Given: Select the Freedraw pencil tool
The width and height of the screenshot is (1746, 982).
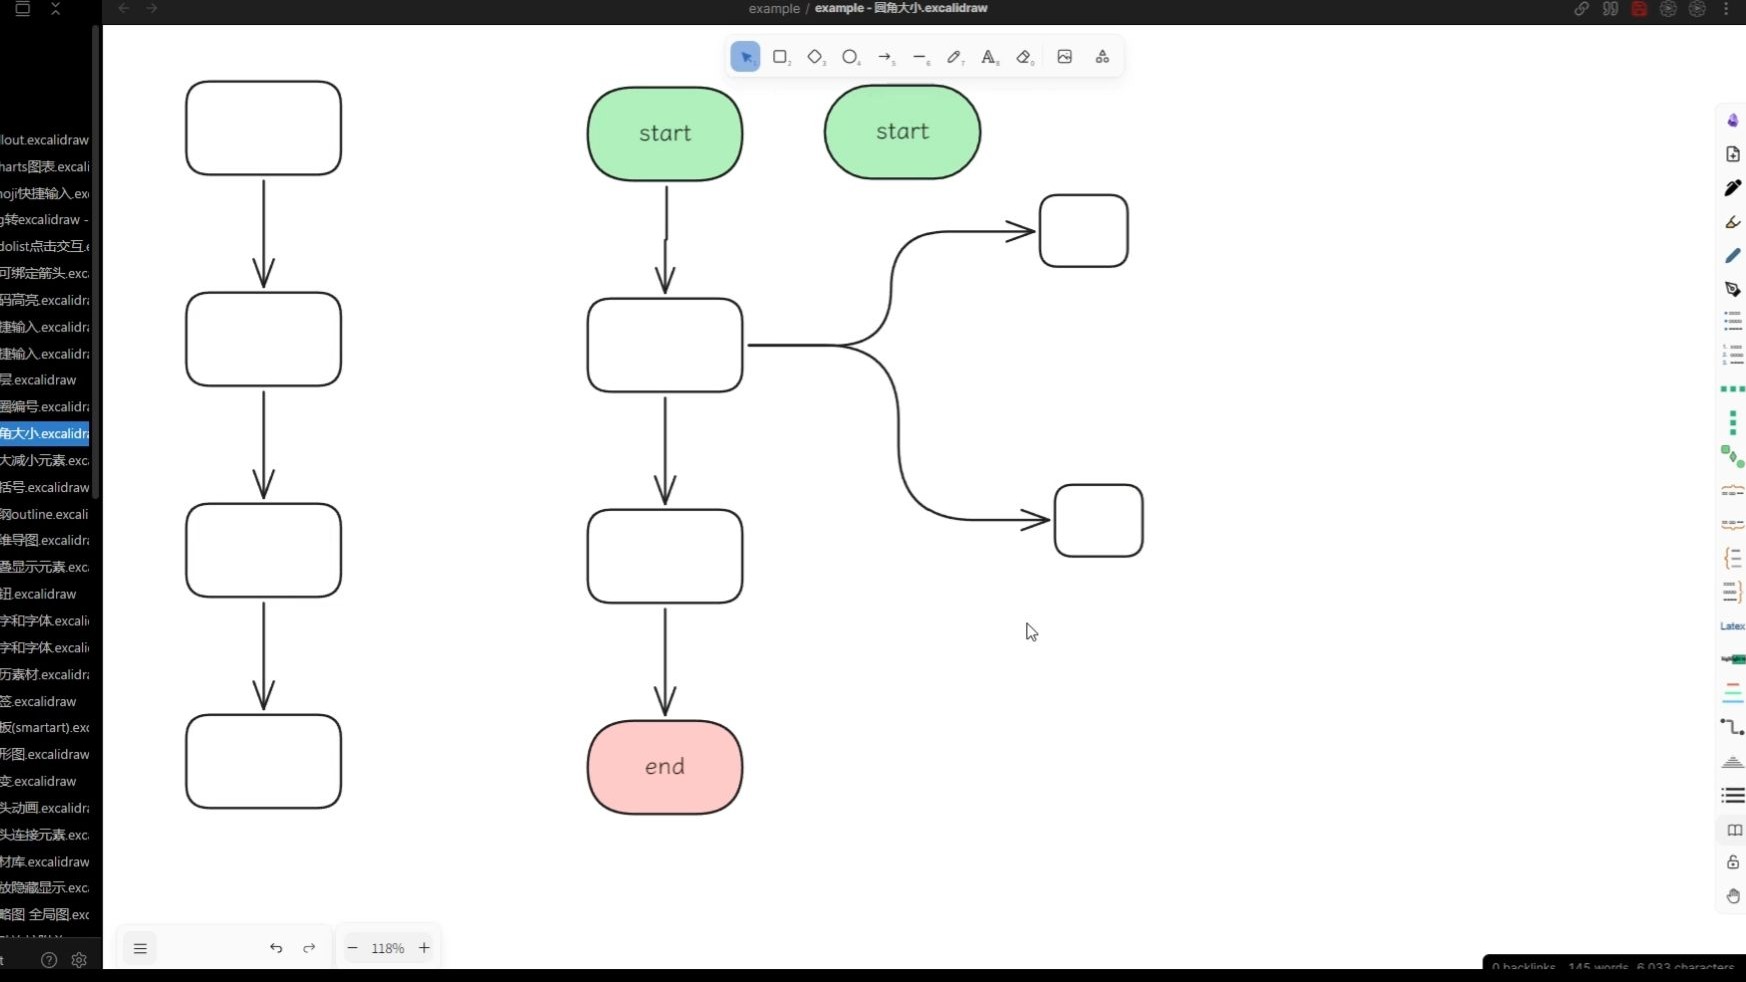Looking at the screenshot, I should [955, 57].
